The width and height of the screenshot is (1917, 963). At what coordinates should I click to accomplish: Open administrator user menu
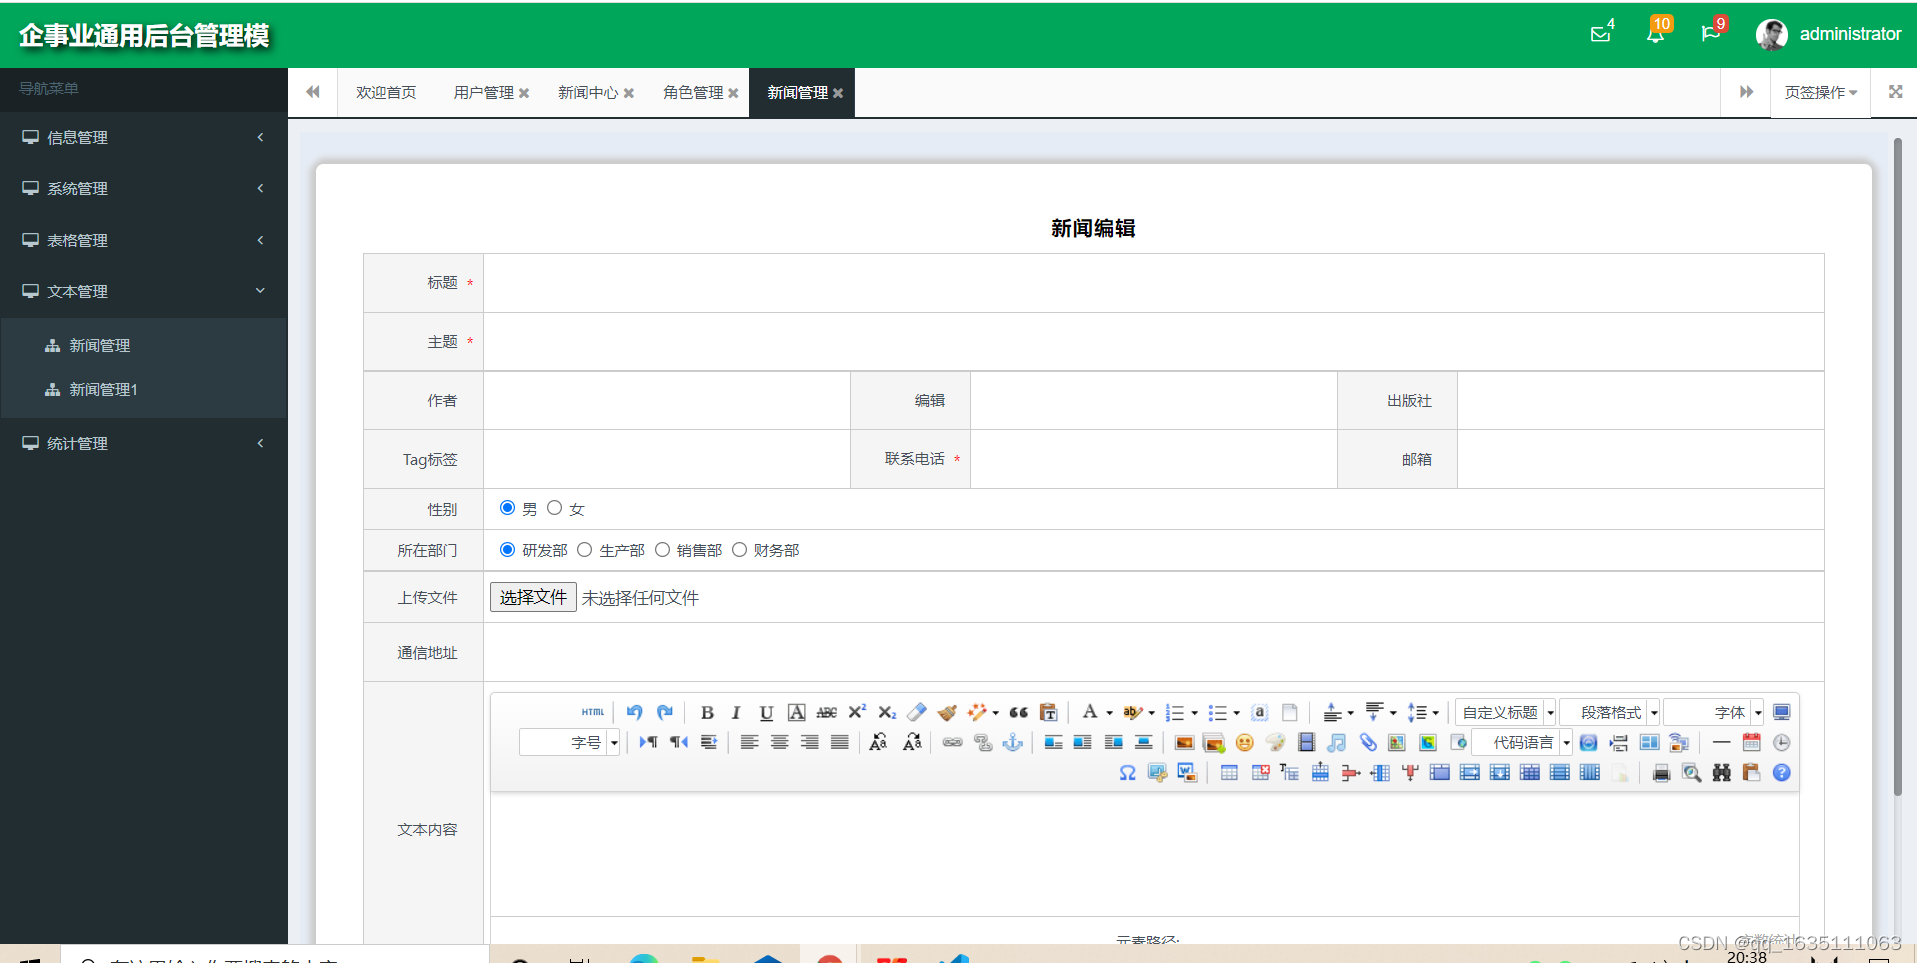tap(1829, 34)
